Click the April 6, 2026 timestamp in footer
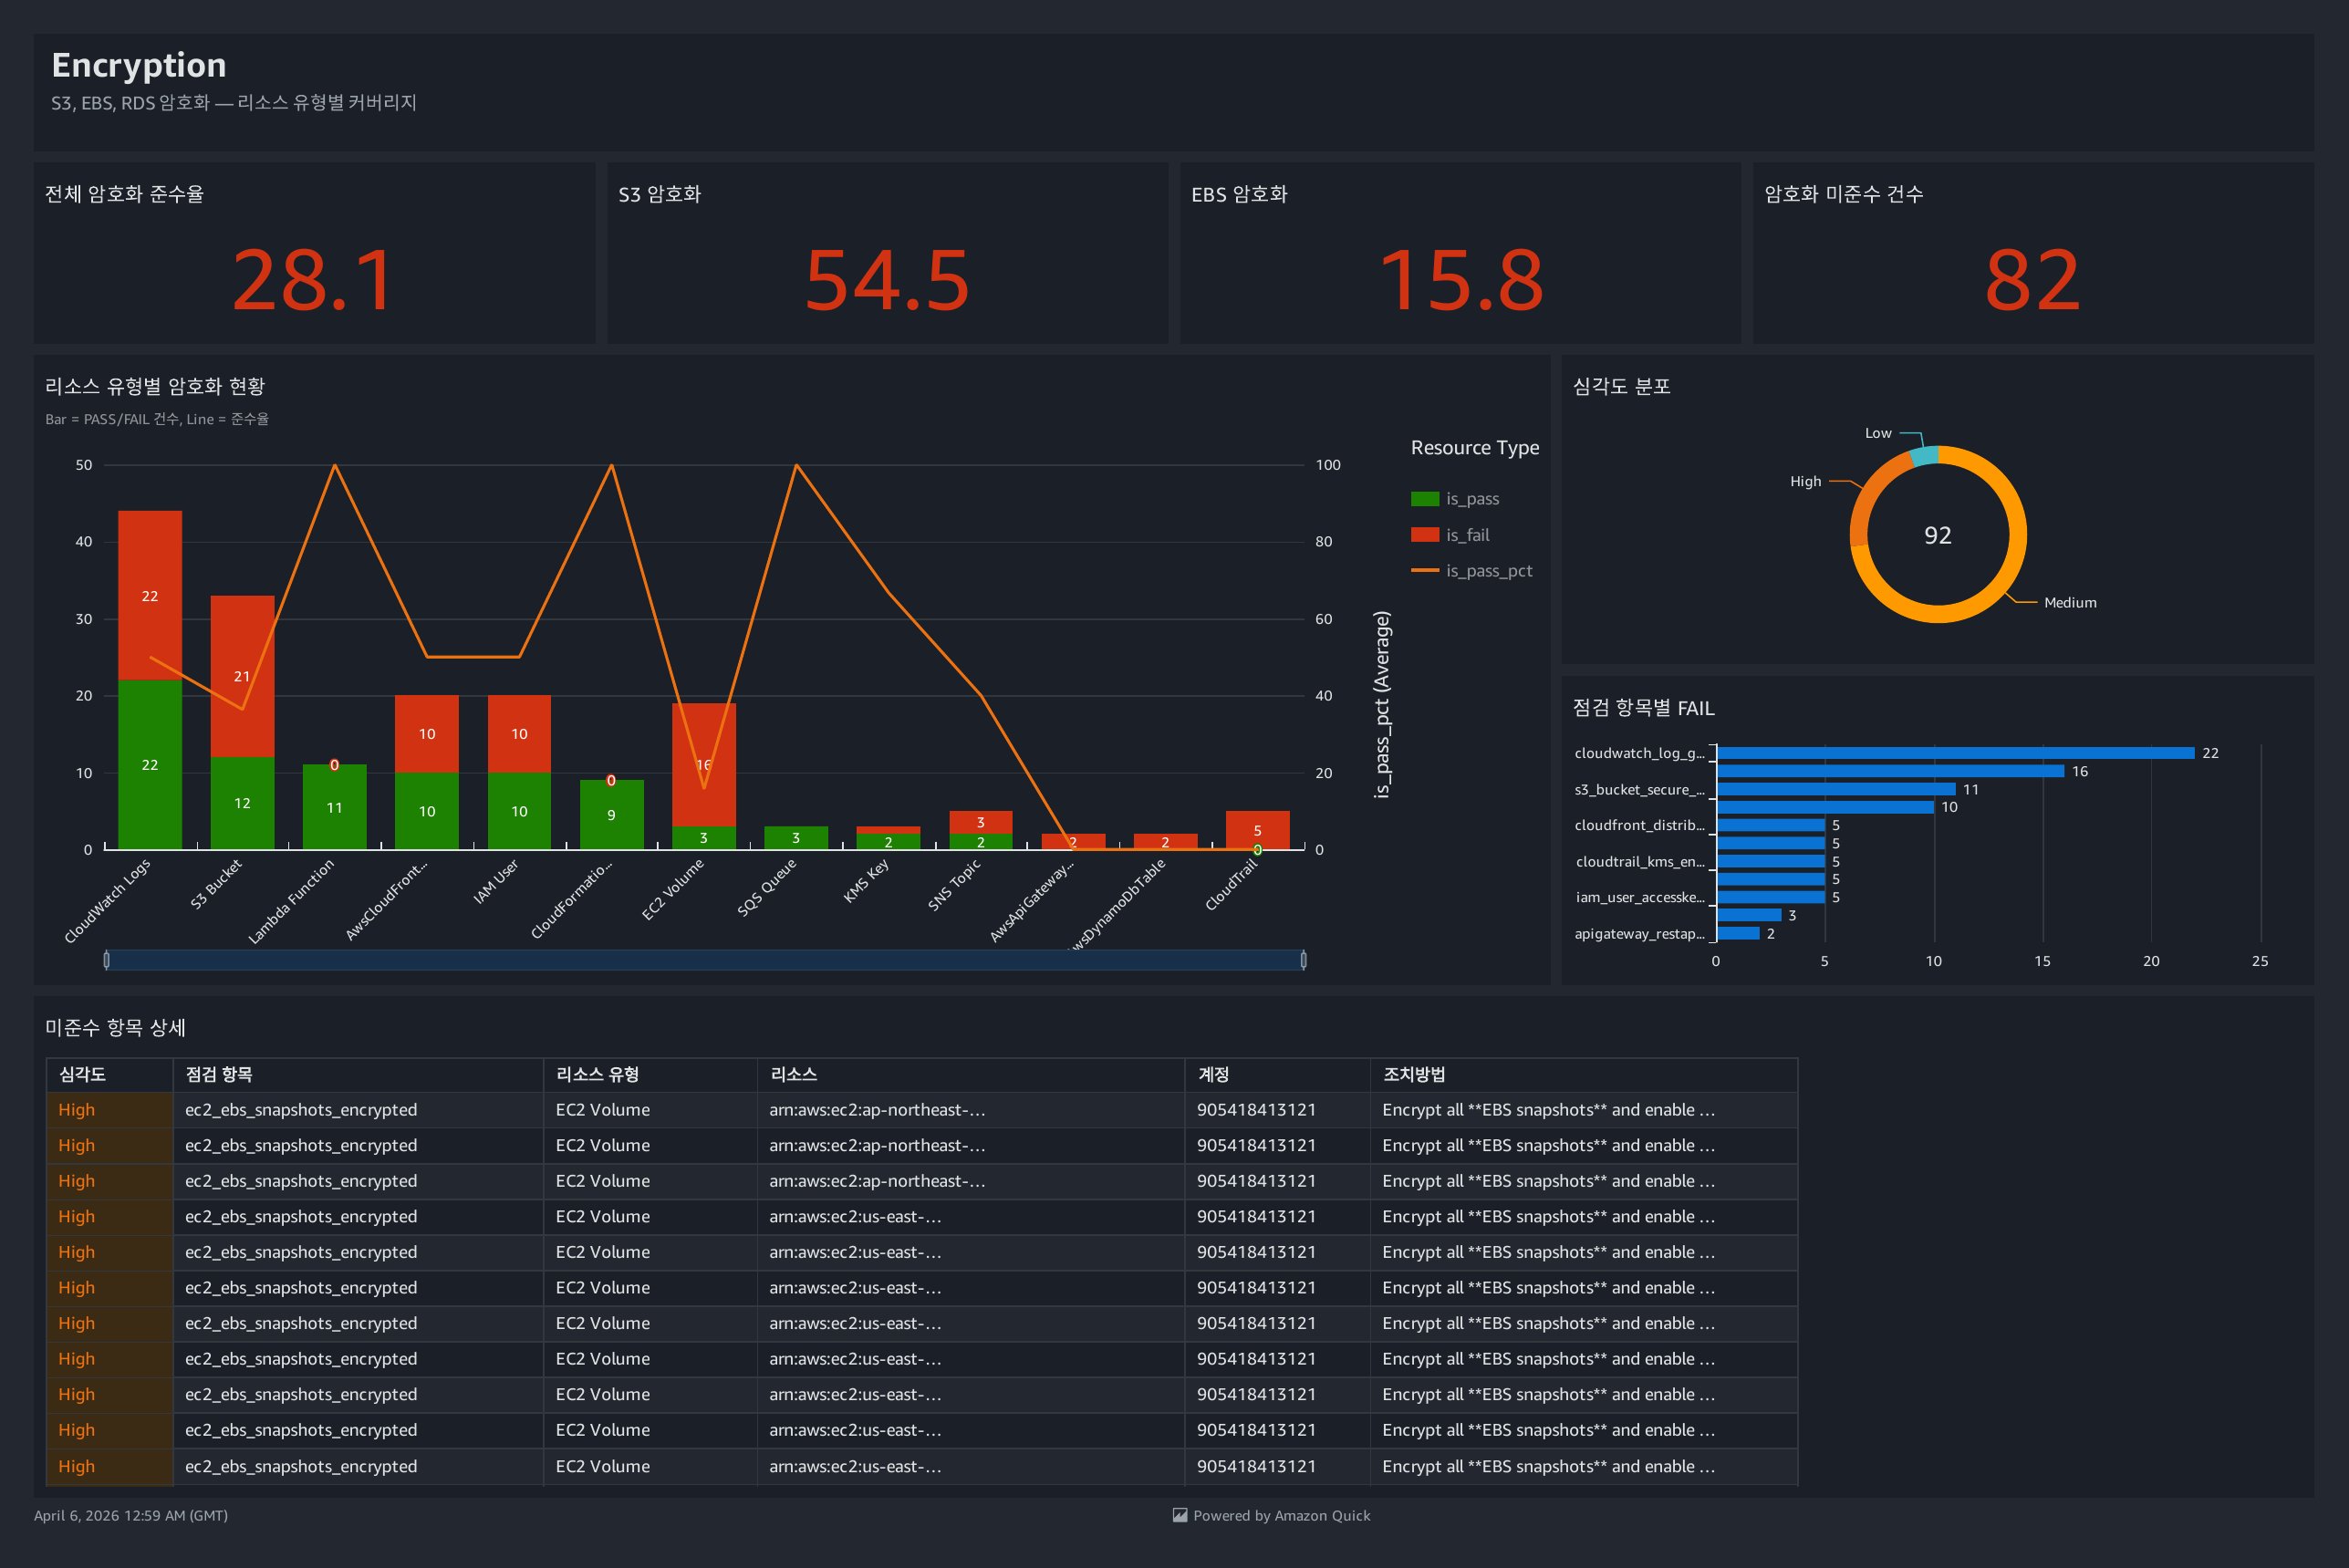The image size is (2349, 1568). (x=131, y=1515)
